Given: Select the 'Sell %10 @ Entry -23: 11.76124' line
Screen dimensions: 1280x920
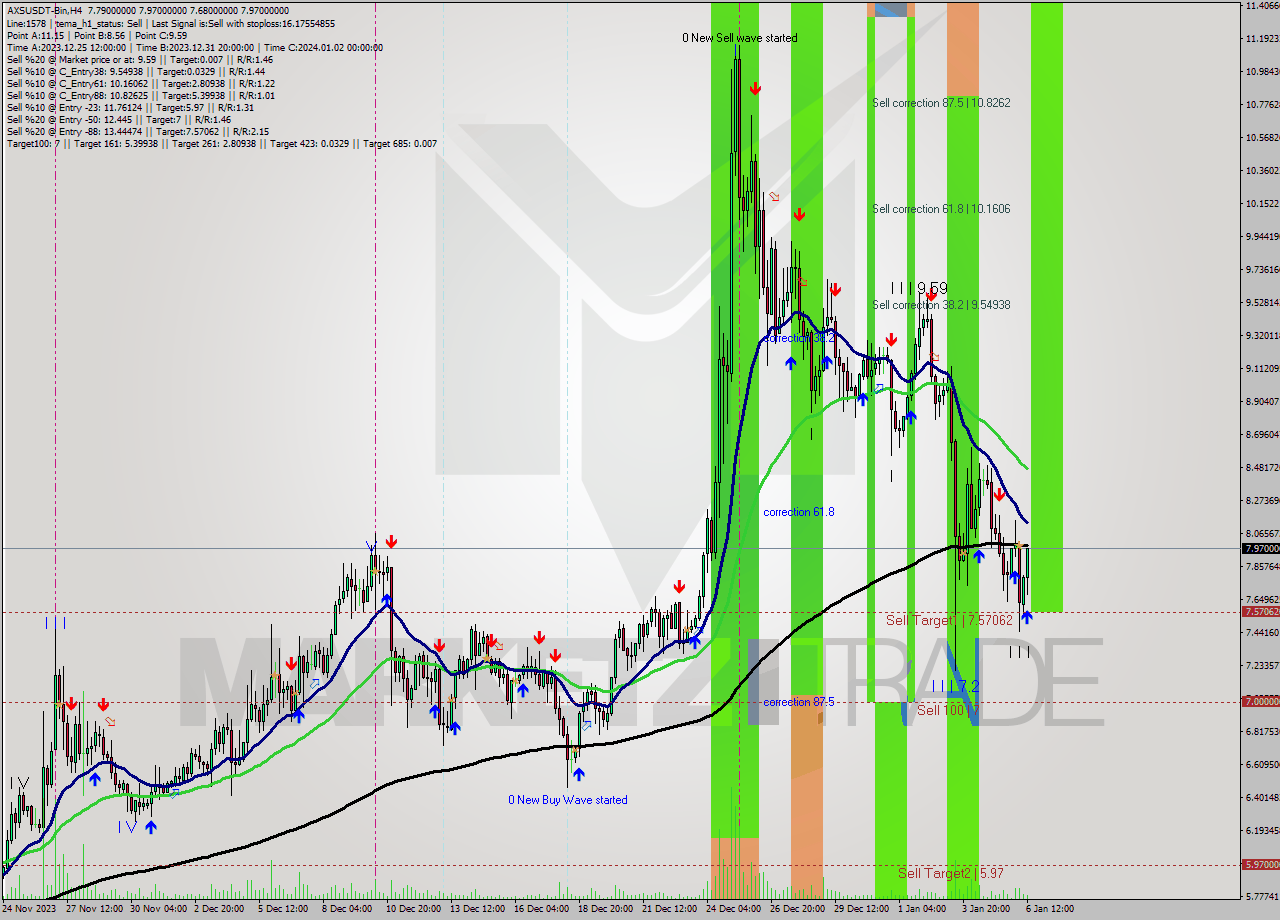Looking at the screenshot, I should [129, 107].
